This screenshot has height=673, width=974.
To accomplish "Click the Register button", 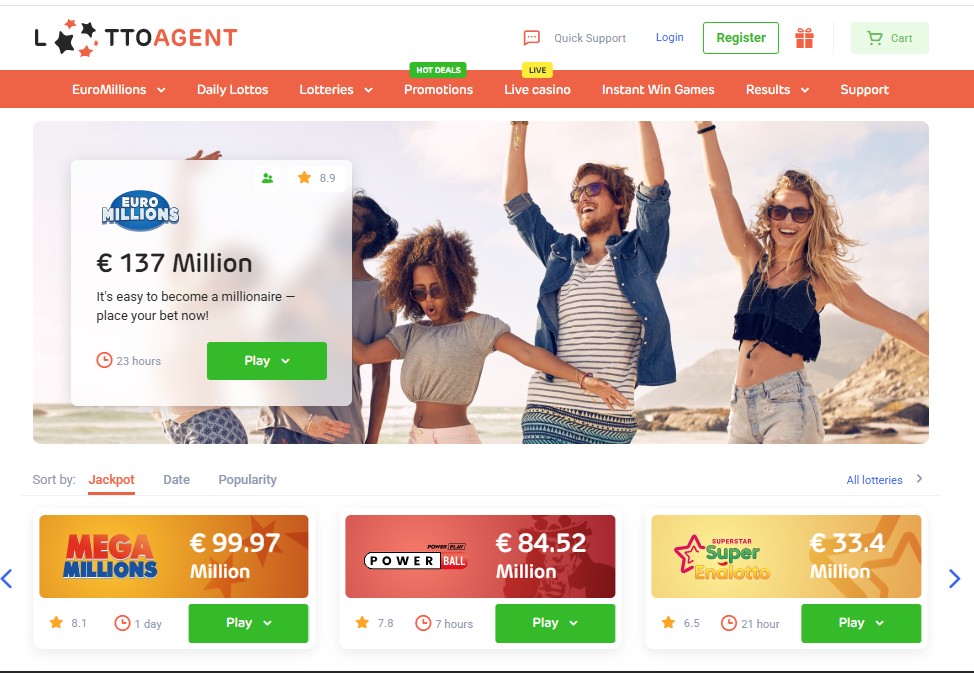I will pyautogui.click(x=740, y=38).
